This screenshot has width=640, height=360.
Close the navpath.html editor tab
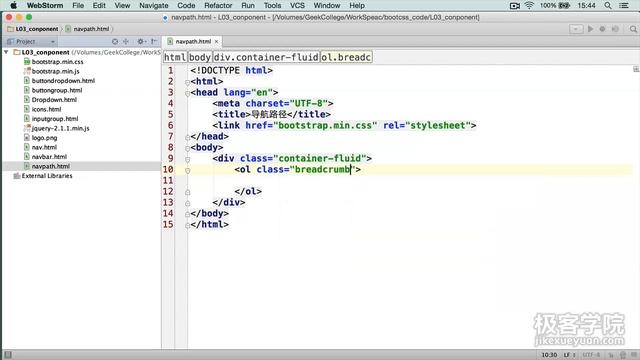216,42
